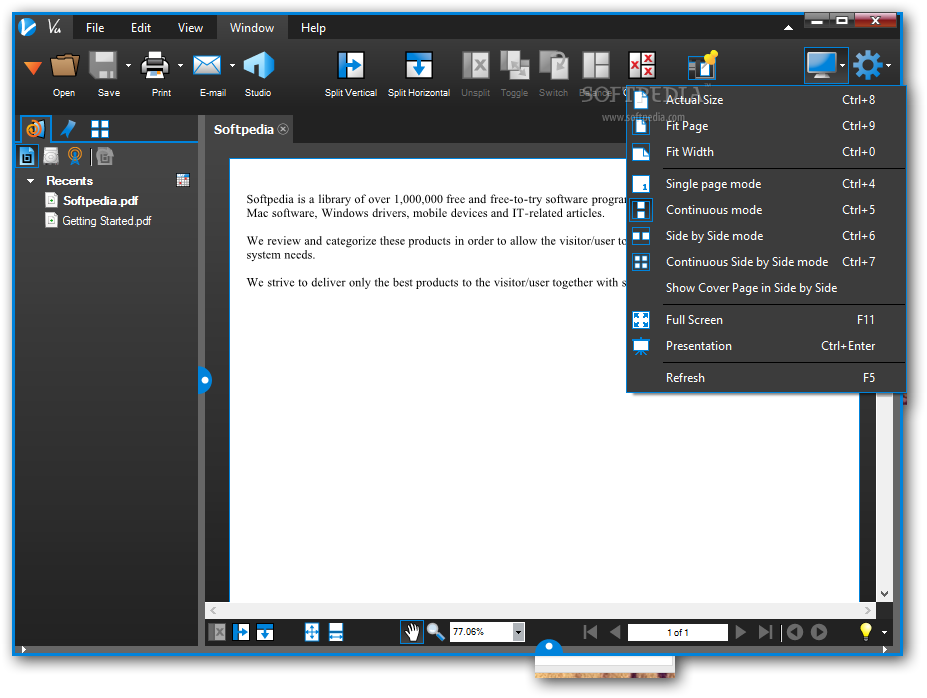The image size is (927, 698).
Task: Click the Print icon
Action: tap(155, 66)
